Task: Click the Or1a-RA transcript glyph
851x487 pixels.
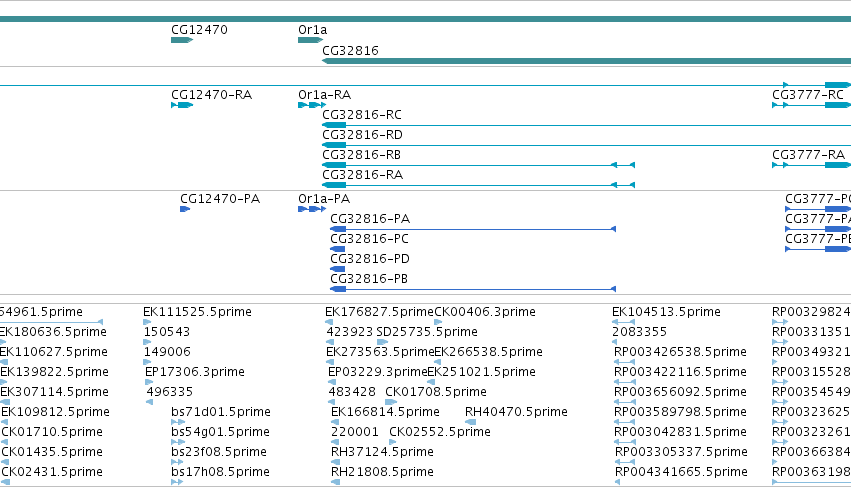Action: (x=312, y=105)
